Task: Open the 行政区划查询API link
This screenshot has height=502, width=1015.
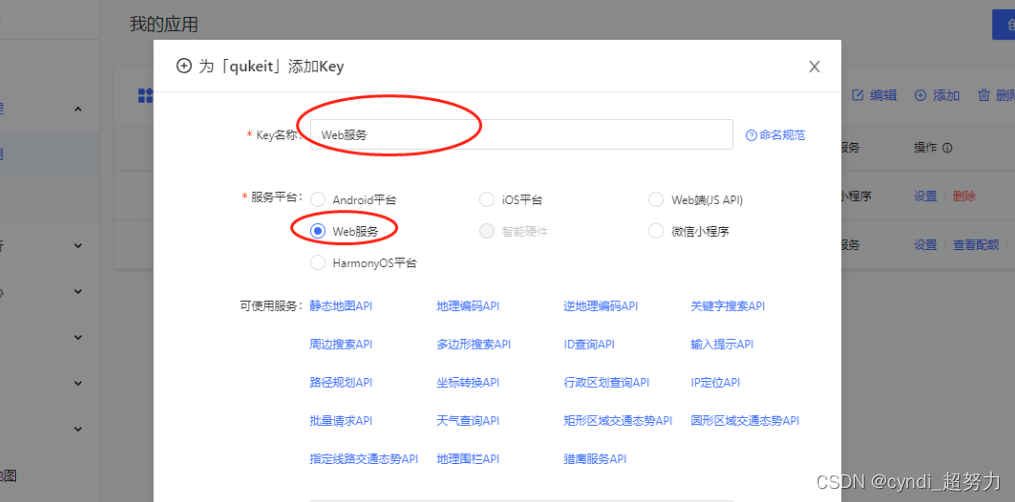Action: pos(607,382)
